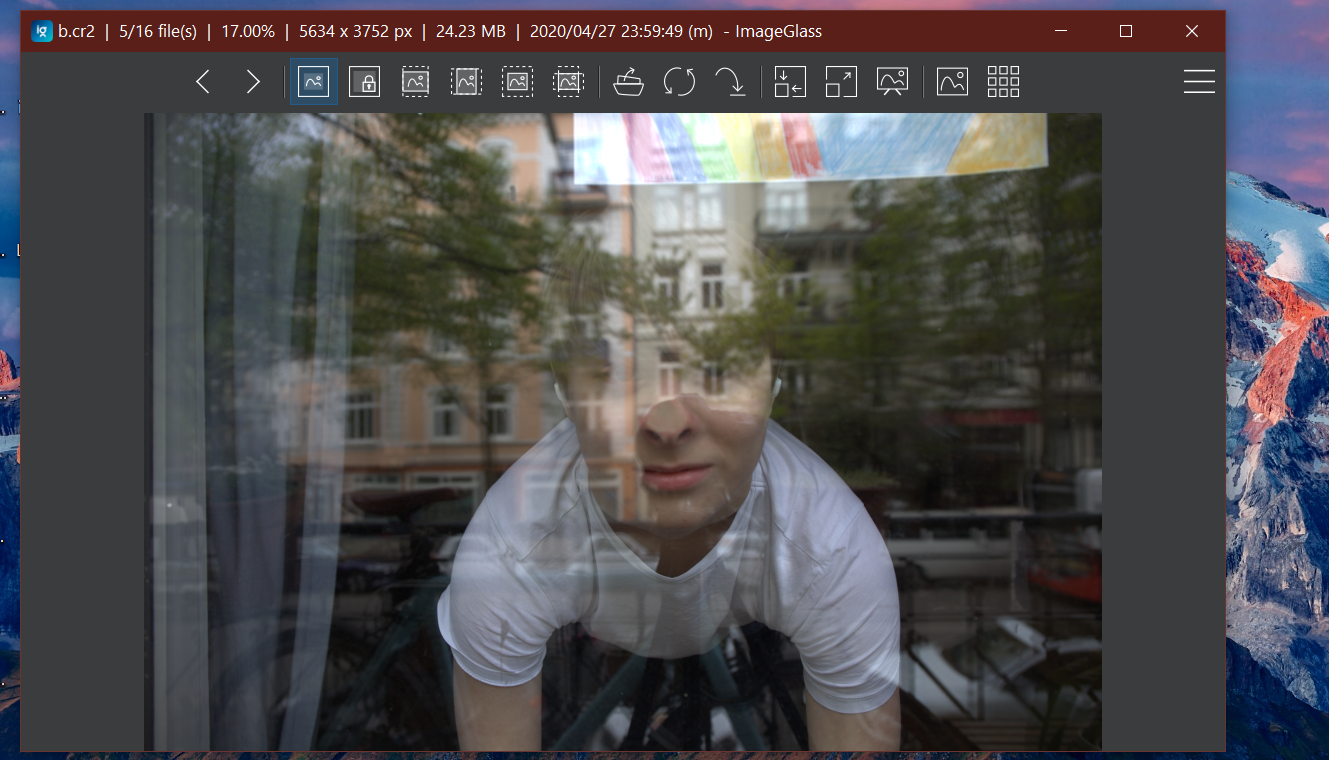Toggle Window fit mode icon

[790, 82]
